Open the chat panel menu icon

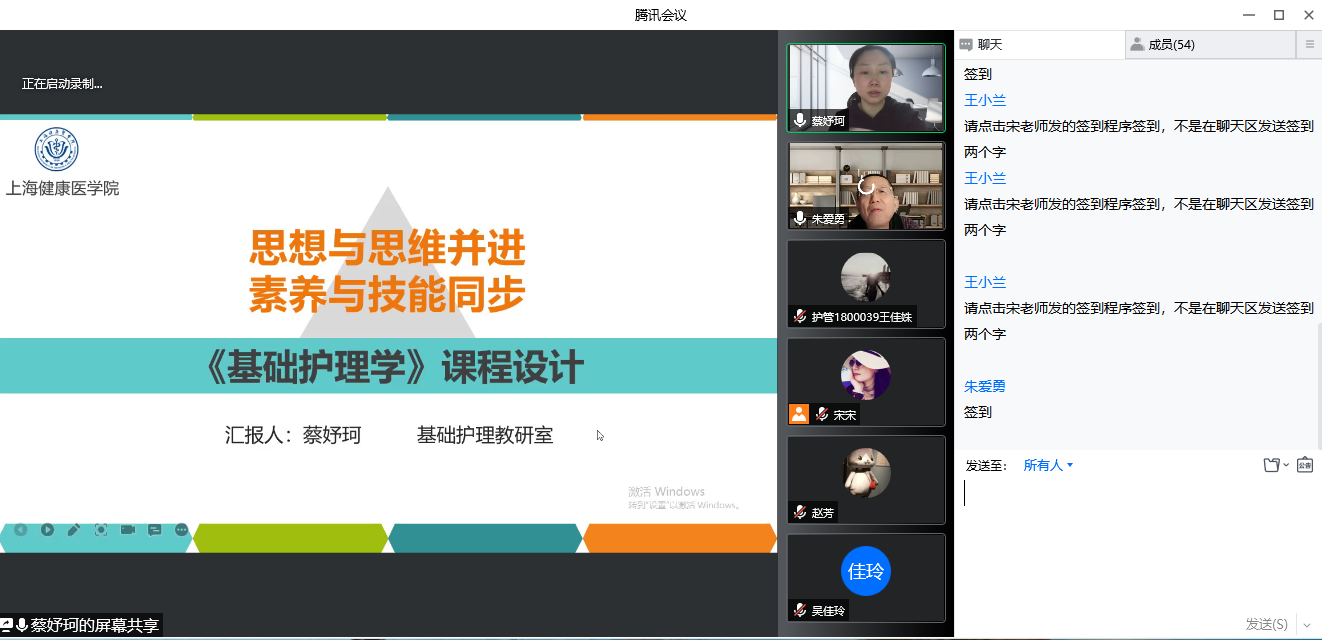[x=1309, y=45]
